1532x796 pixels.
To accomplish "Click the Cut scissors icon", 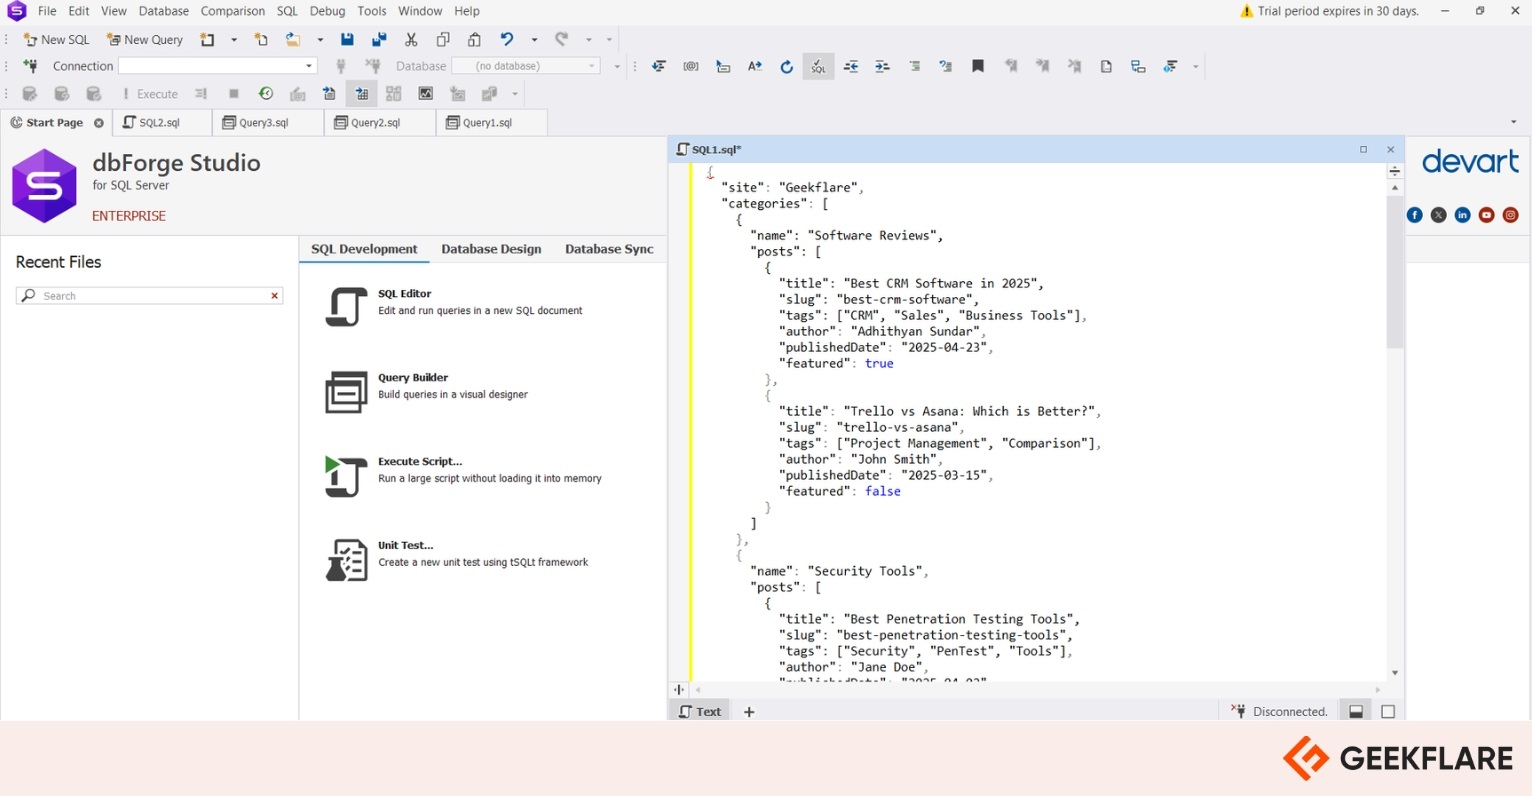I will [411, 39].
